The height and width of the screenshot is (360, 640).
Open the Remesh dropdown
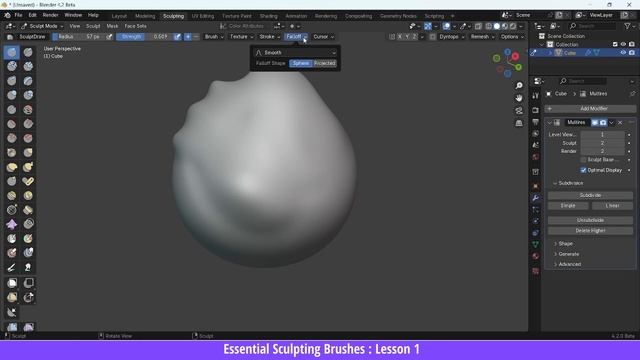482,37
